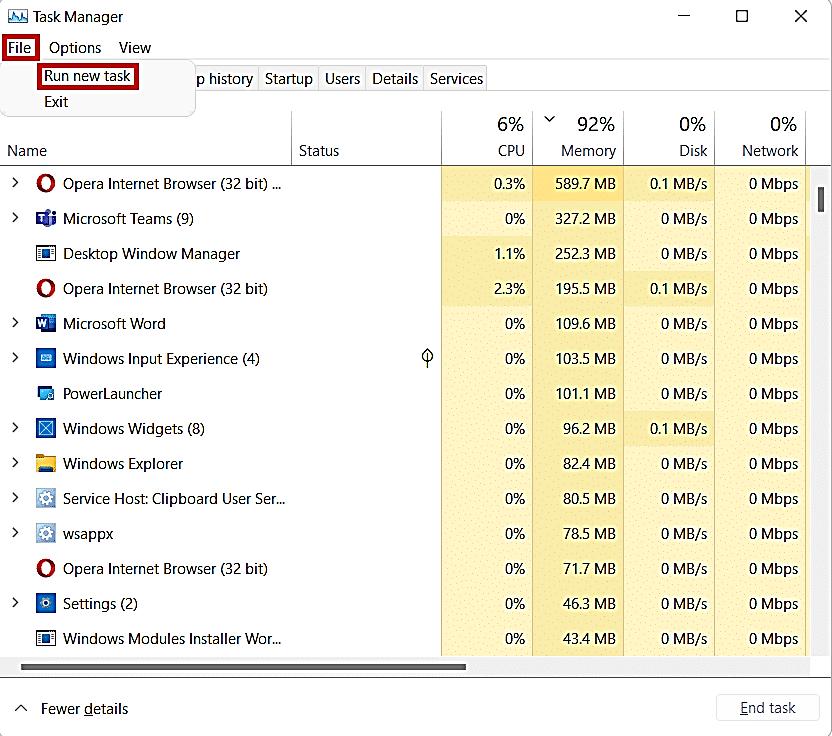Select the Desktop Window Manager icon
This screenshot has height=736, width=832.
(45, 253)
